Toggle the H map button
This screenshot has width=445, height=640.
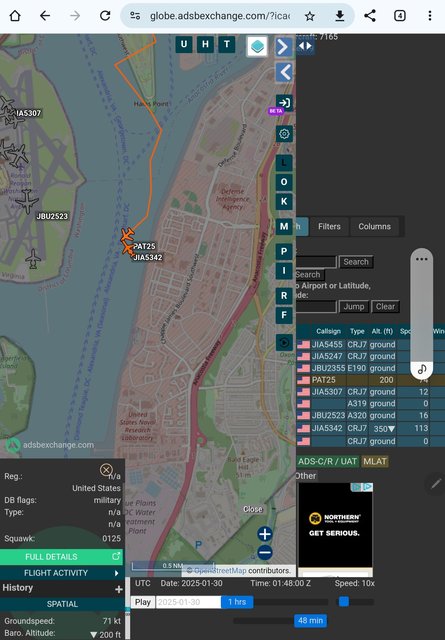tap(205, 44)
